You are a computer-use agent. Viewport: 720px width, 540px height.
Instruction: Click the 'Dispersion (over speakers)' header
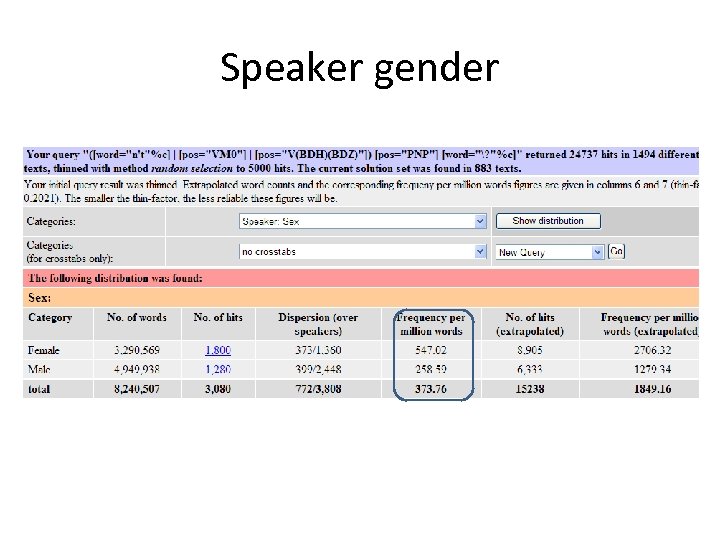(318, 324)
